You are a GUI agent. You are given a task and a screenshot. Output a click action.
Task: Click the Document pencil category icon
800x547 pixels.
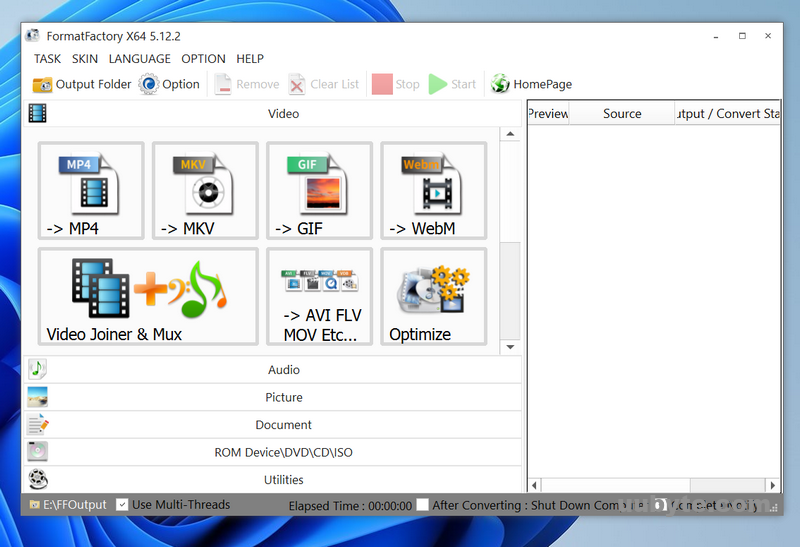(38, 425)
